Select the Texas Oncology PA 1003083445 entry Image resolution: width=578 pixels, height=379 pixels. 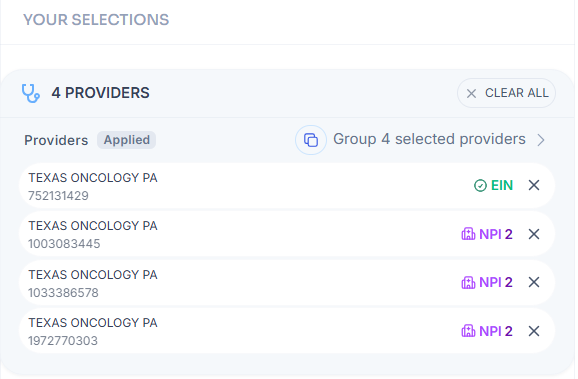click(287, 234)
